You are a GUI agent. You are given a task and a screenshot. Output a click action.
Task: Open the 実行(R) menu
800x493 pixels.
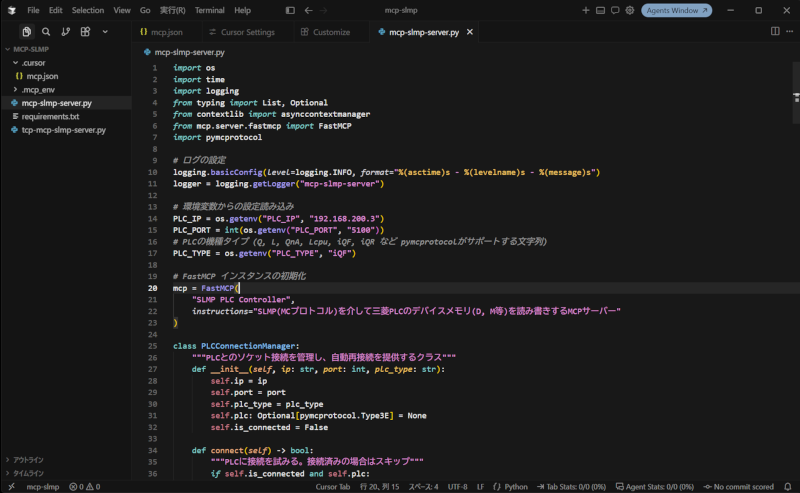(172, 10)
